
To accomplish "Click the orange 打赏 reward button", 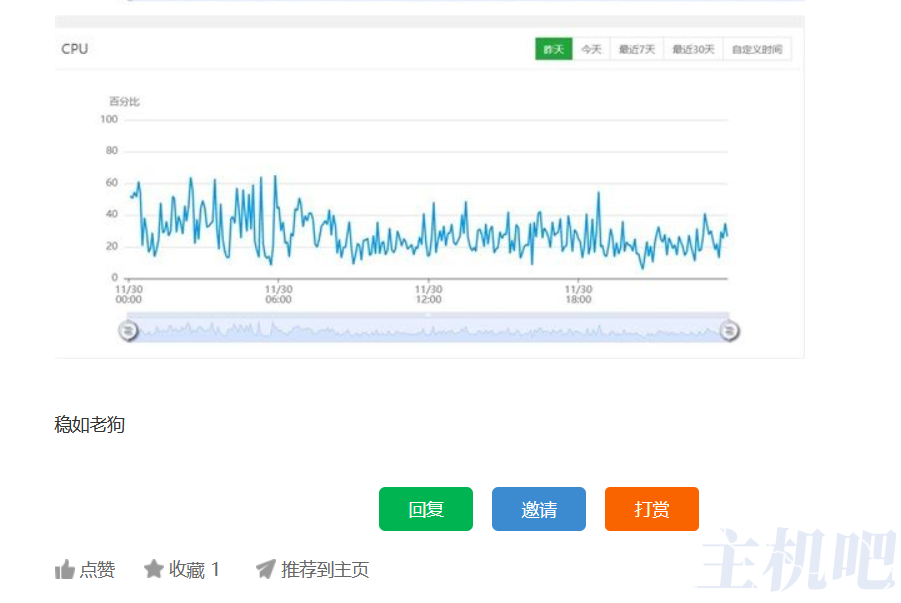I will (652, 509).
